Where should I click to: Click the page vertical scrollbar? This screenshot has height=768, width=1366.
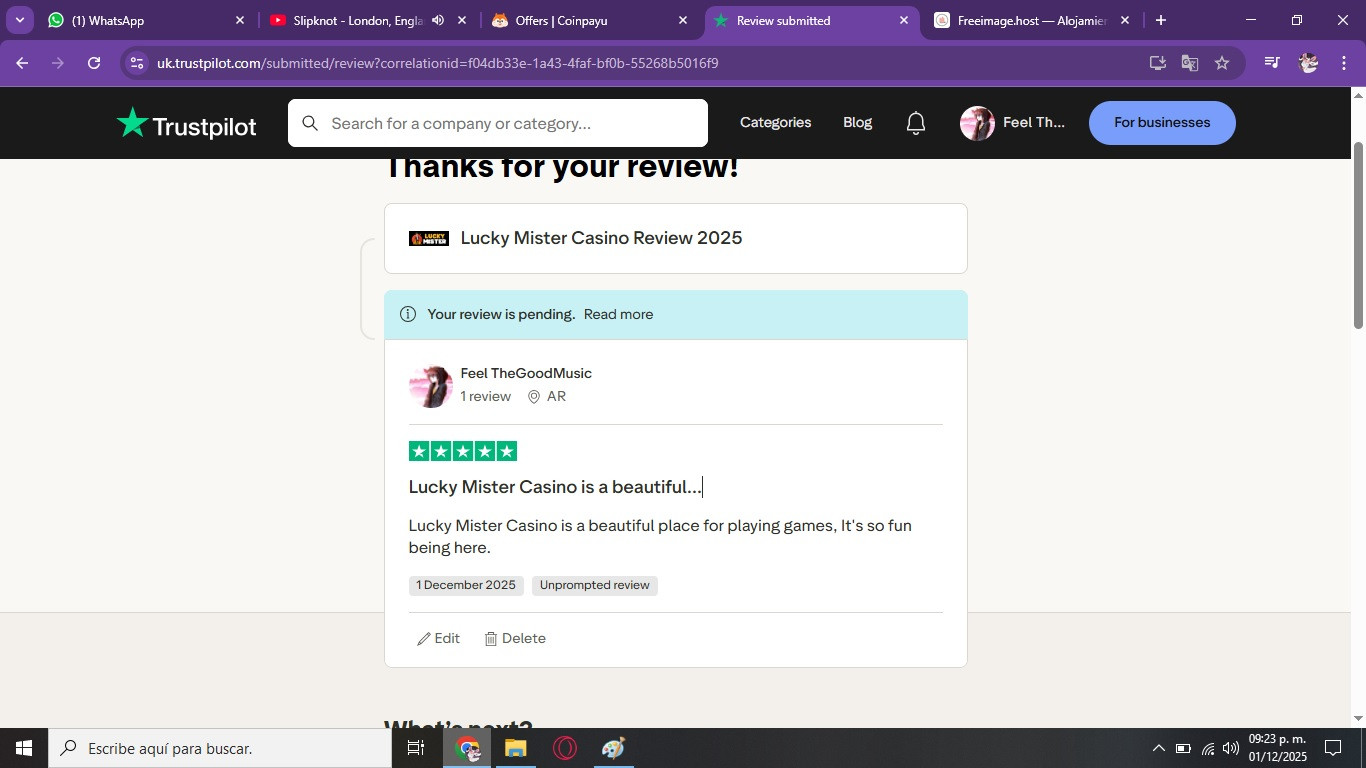[x=1358, y=235]
